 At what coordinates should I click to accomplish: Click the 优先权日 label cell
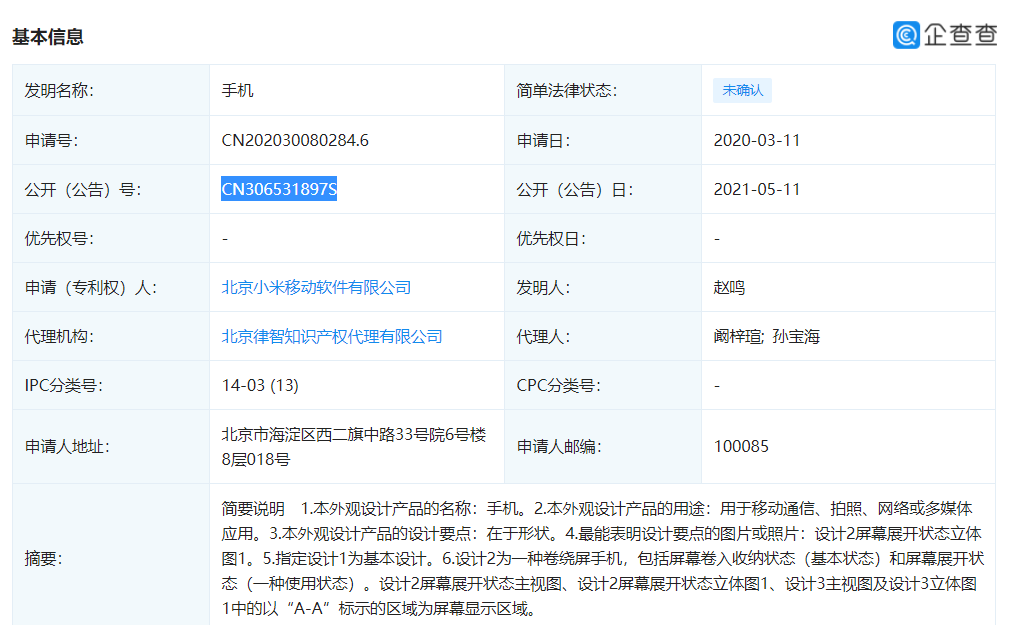(x=603, y=238)
